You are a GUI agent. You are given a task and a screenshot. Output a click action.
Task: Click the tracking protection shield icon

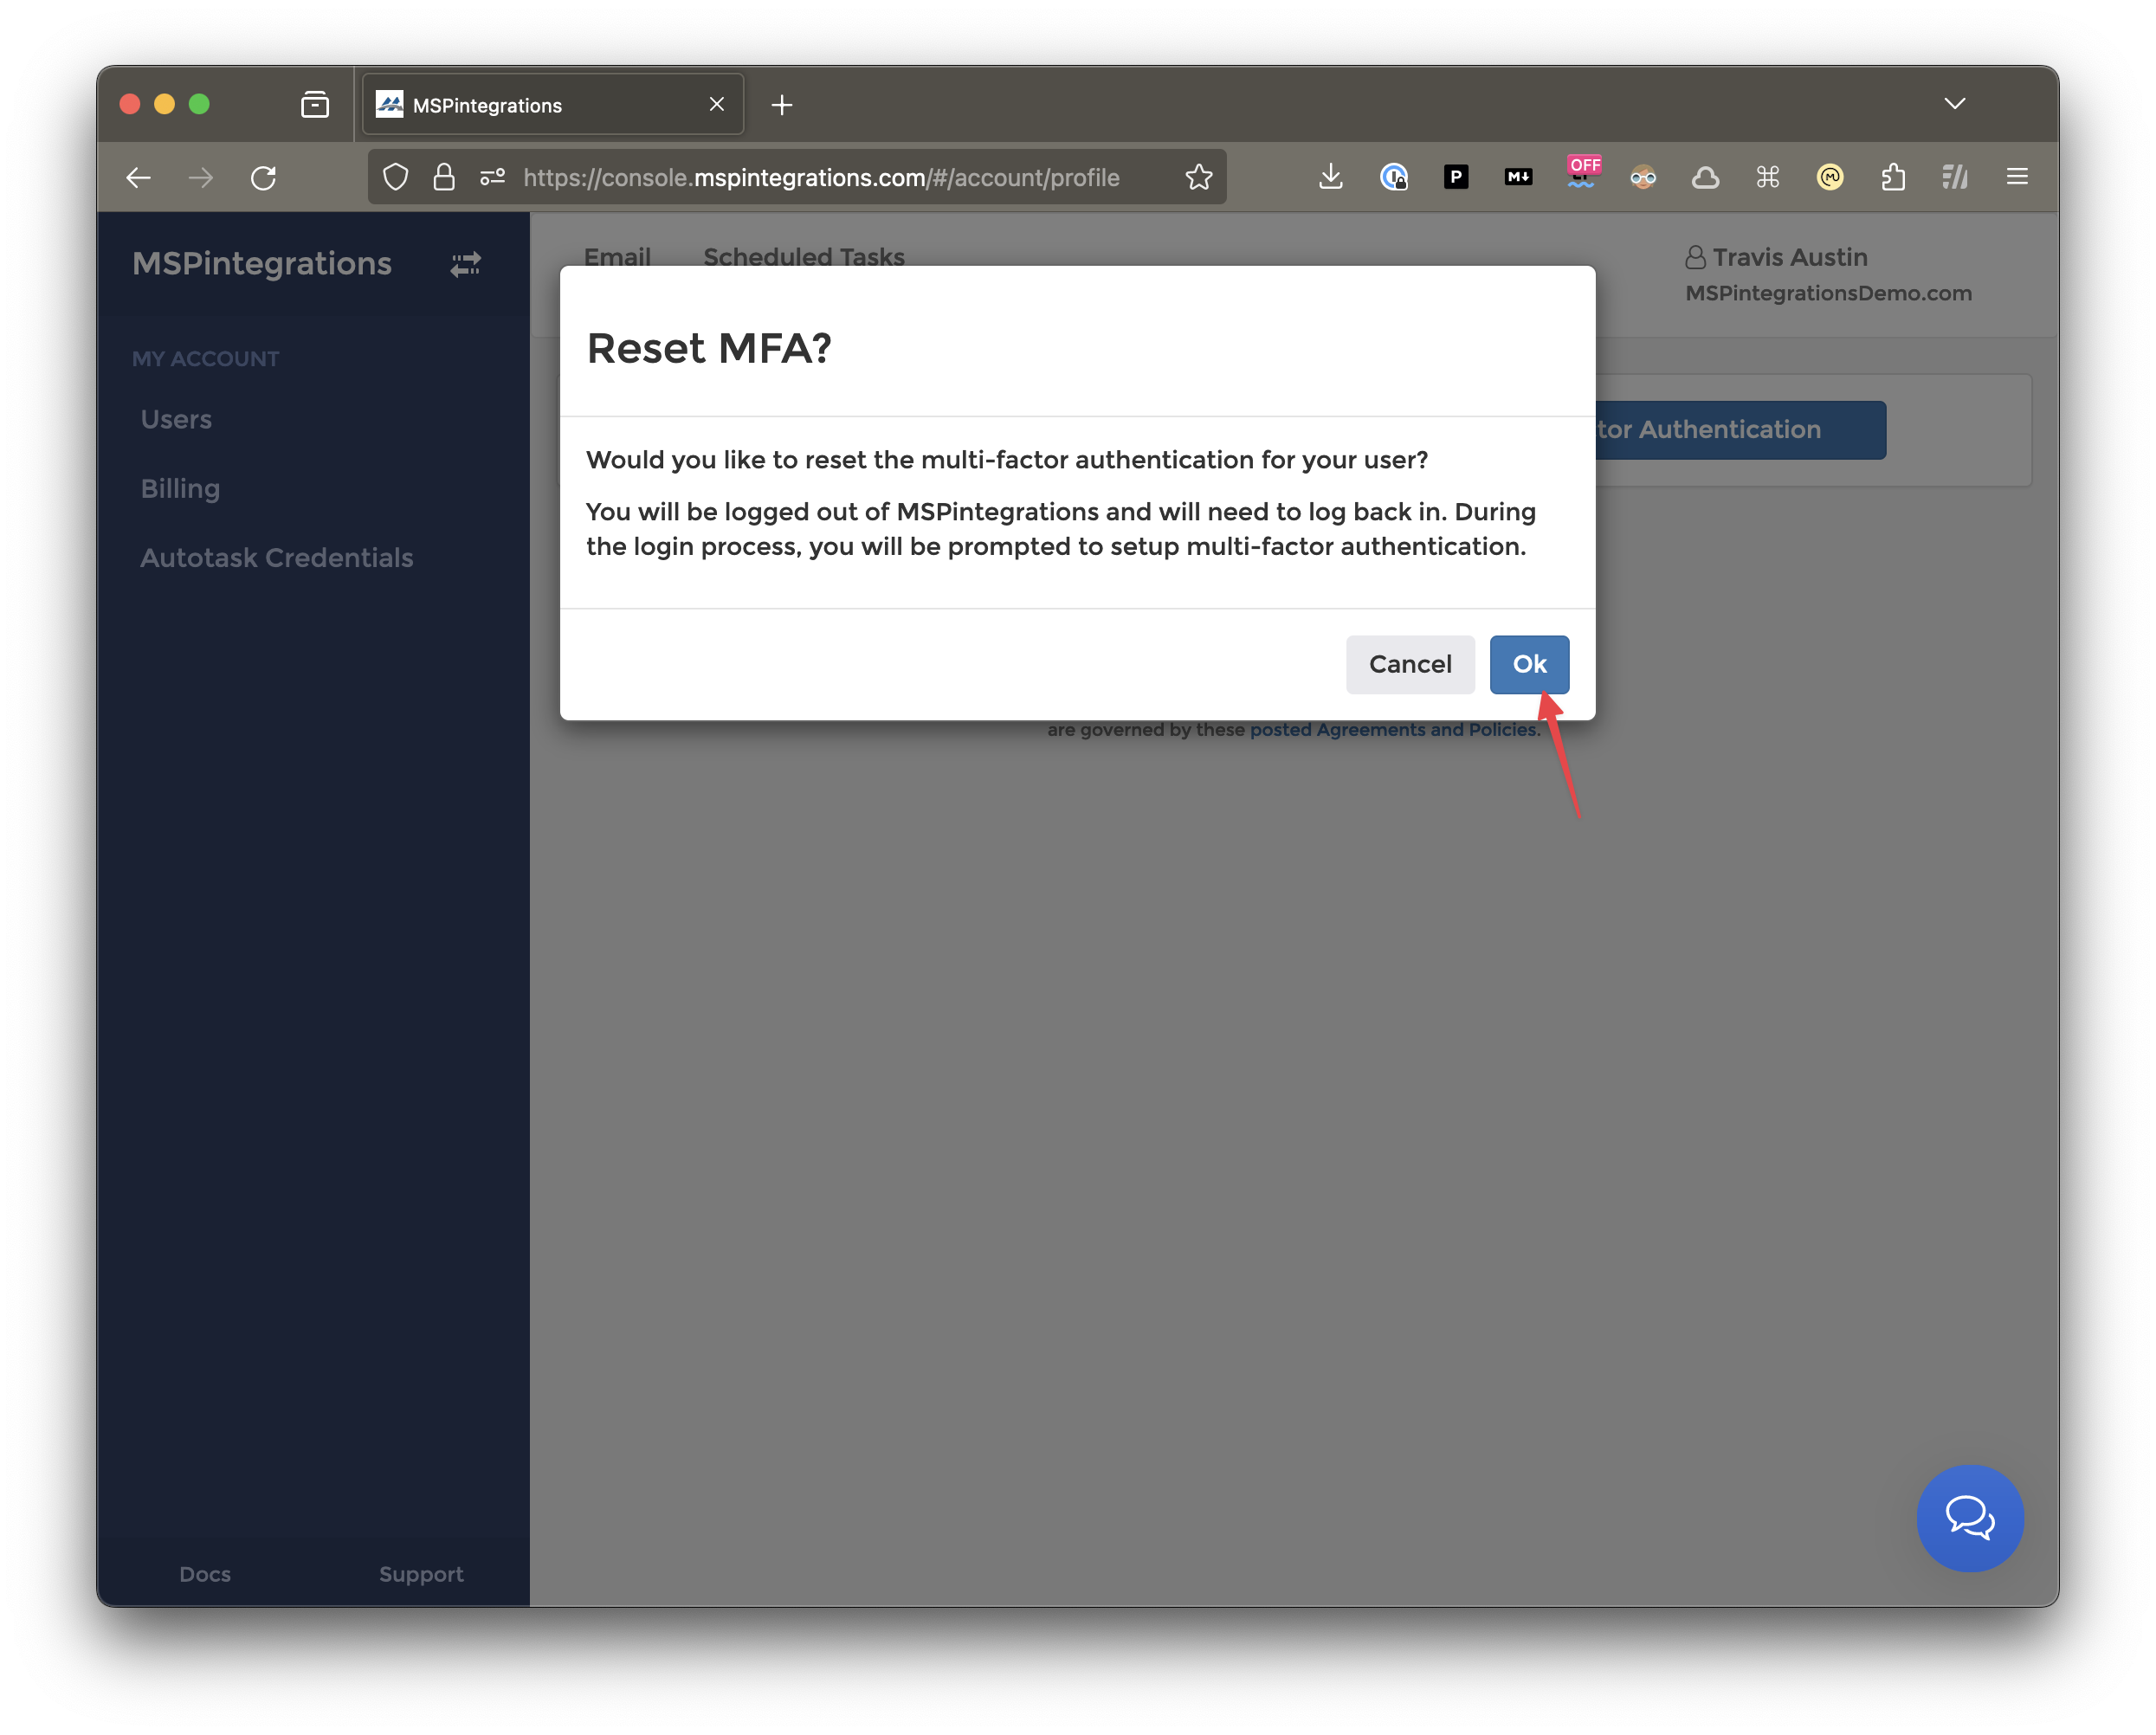tap(396, 177)
